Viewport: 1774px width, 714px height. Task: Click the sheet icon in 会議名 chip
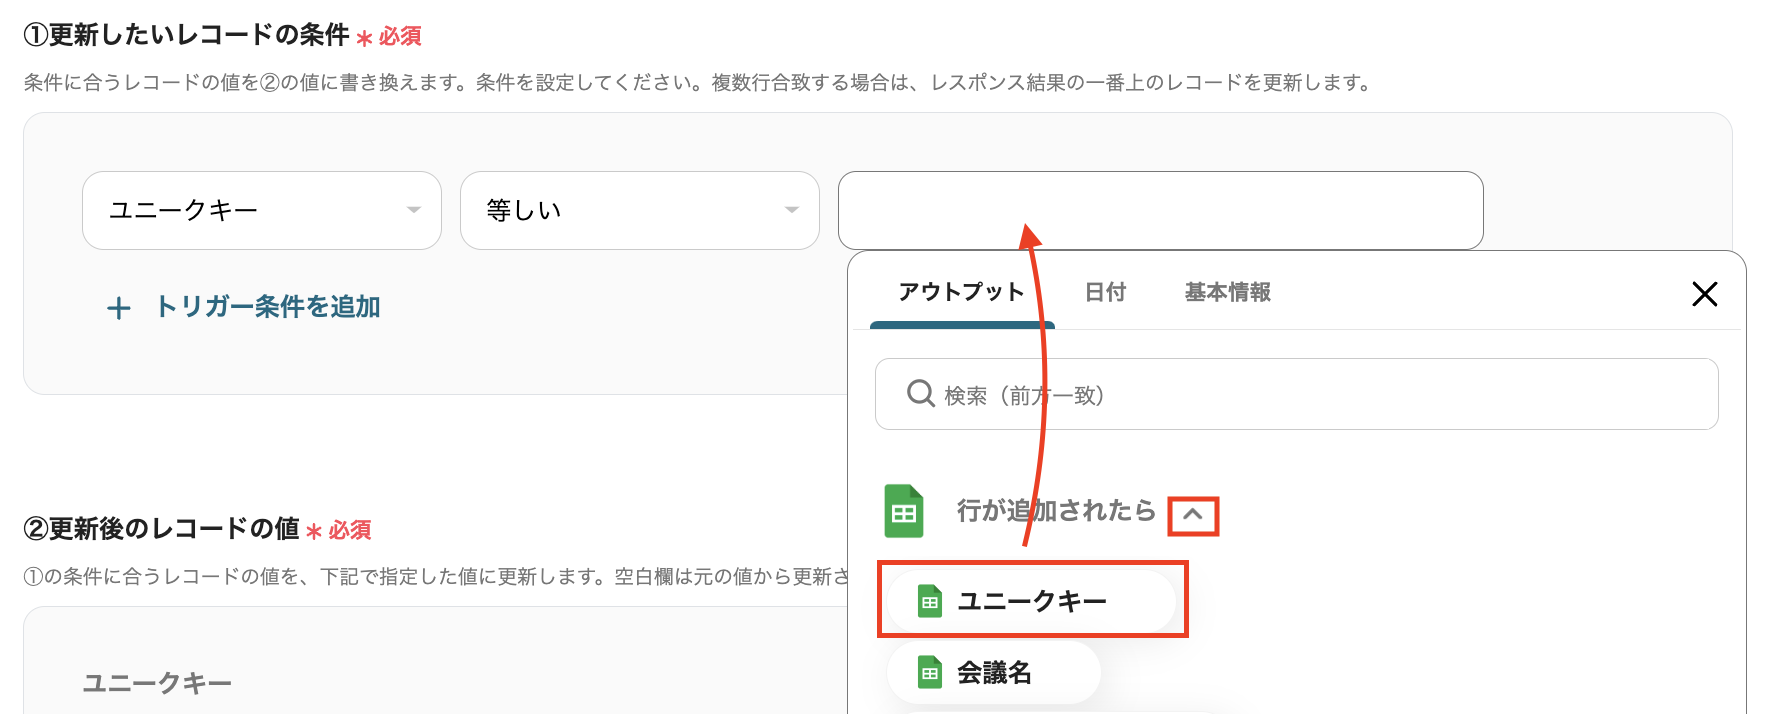[930, 673]
